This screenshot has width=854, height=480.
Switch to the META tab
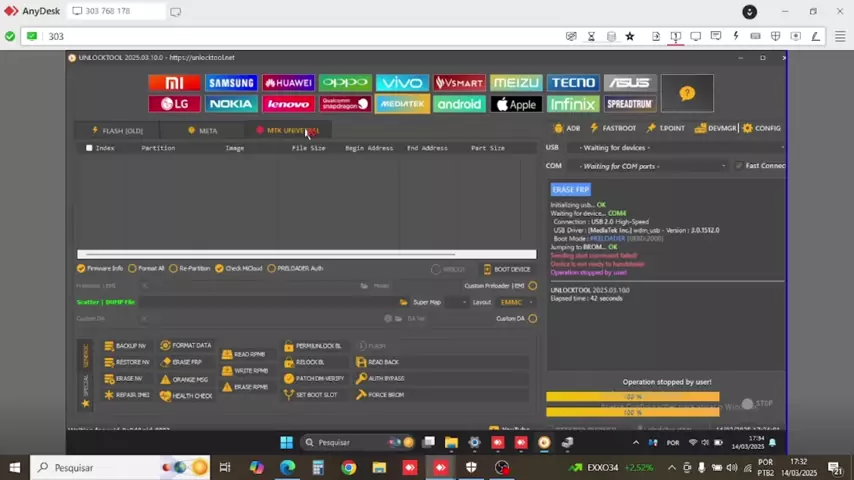[202, 131]
